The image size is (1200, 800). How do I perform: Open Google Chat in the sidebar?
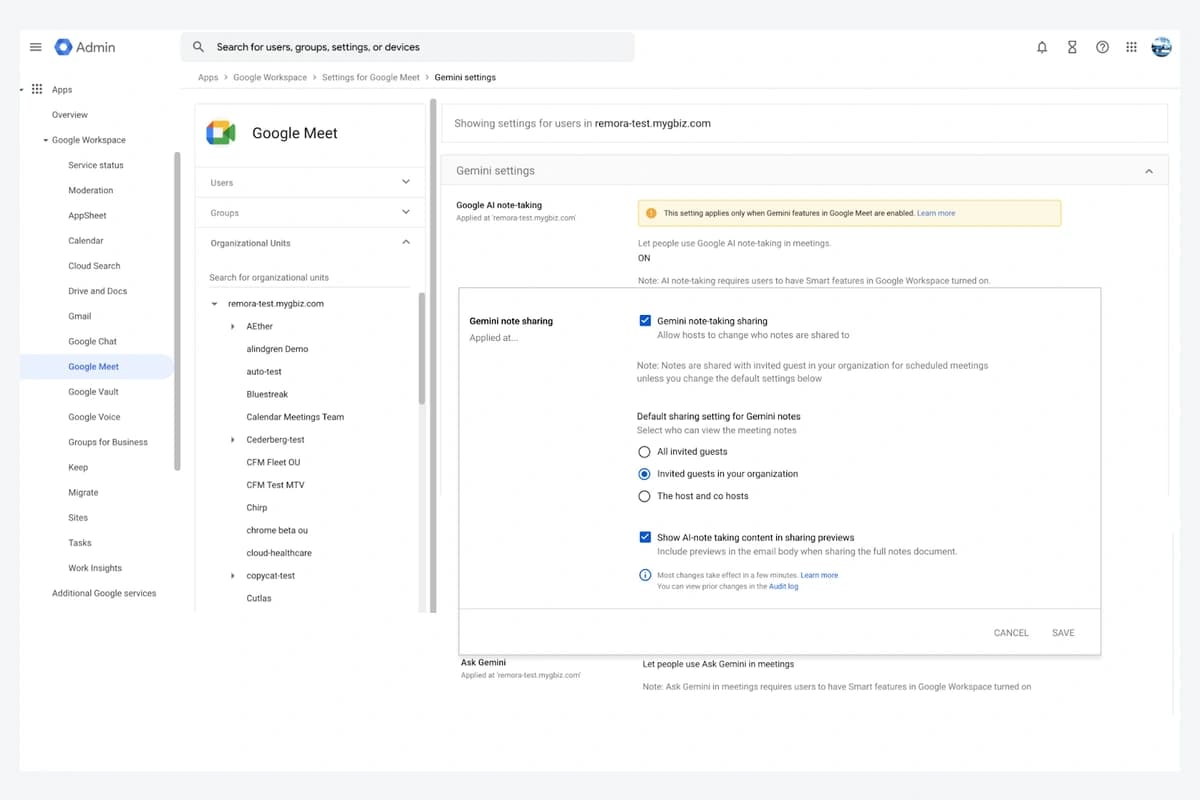(x=92, y=342)
